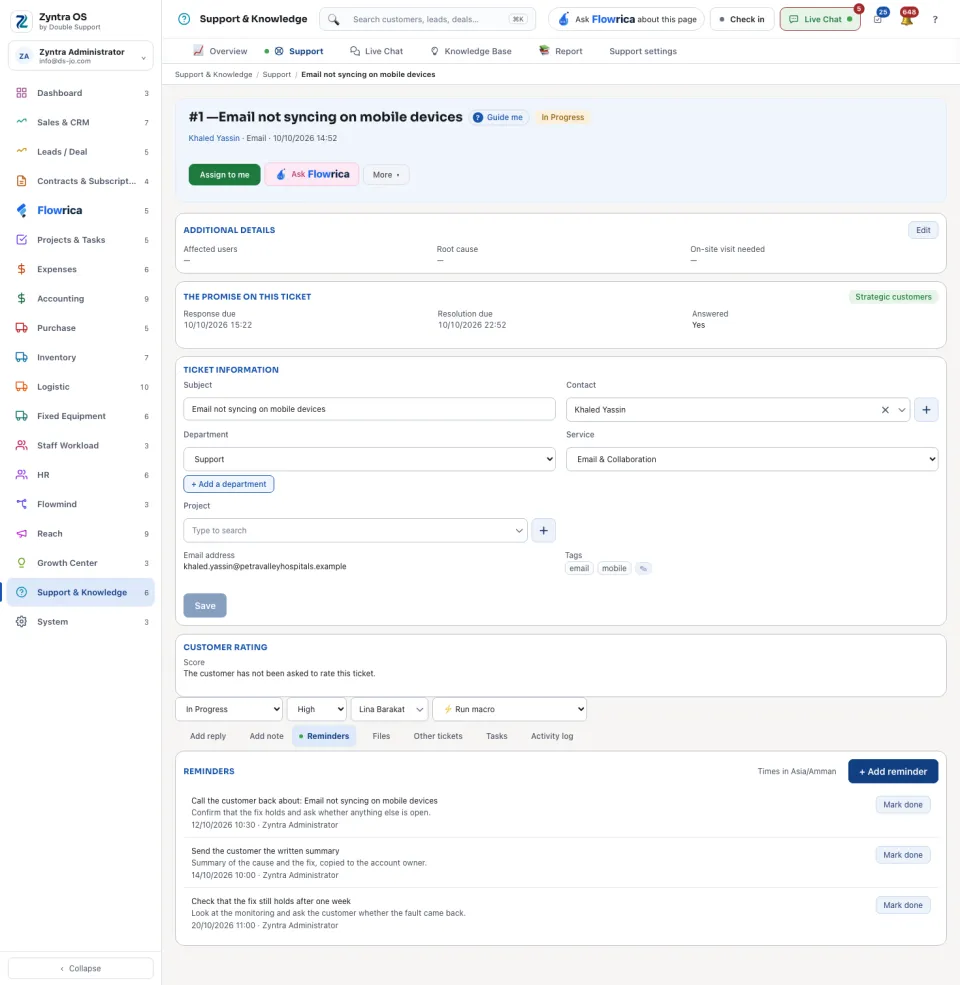The width and height of the screenshot is (960, 985).
Task: Open the Inventory truck icon
Action: click(21, 357)
